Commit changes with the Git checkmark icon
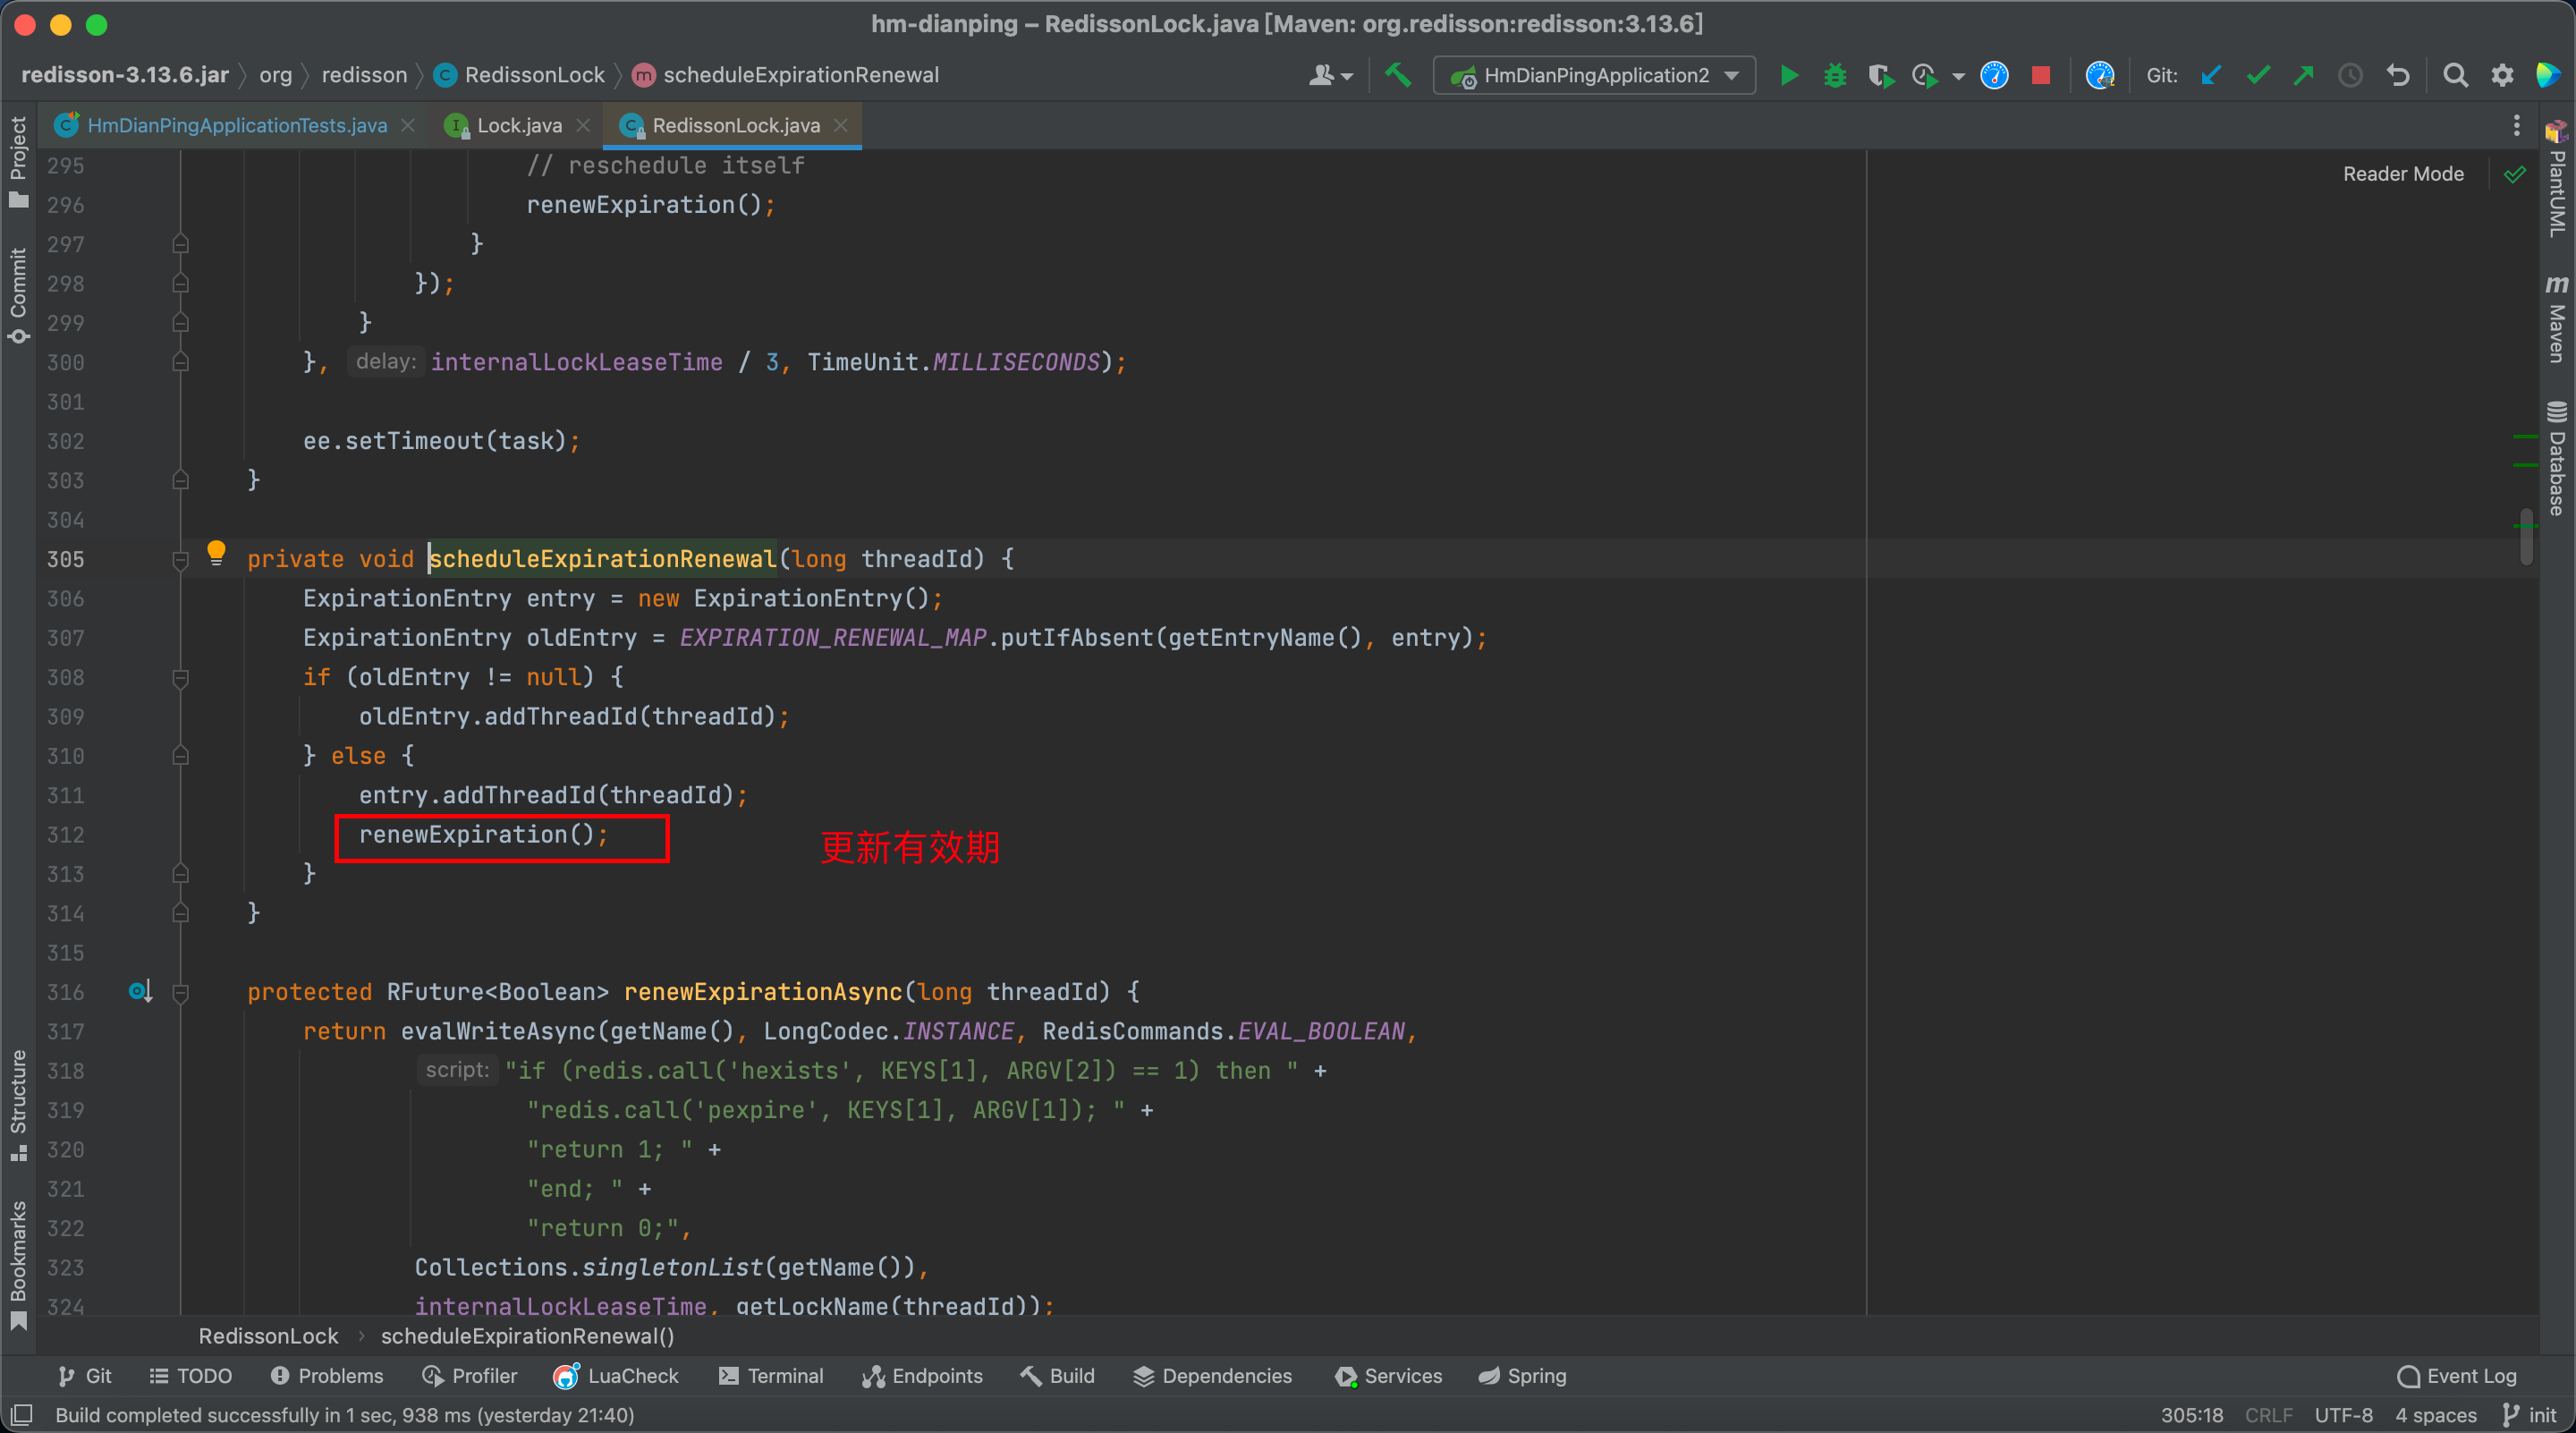Viewport: 2576px width, 1433px height. tap(2258, 75)
